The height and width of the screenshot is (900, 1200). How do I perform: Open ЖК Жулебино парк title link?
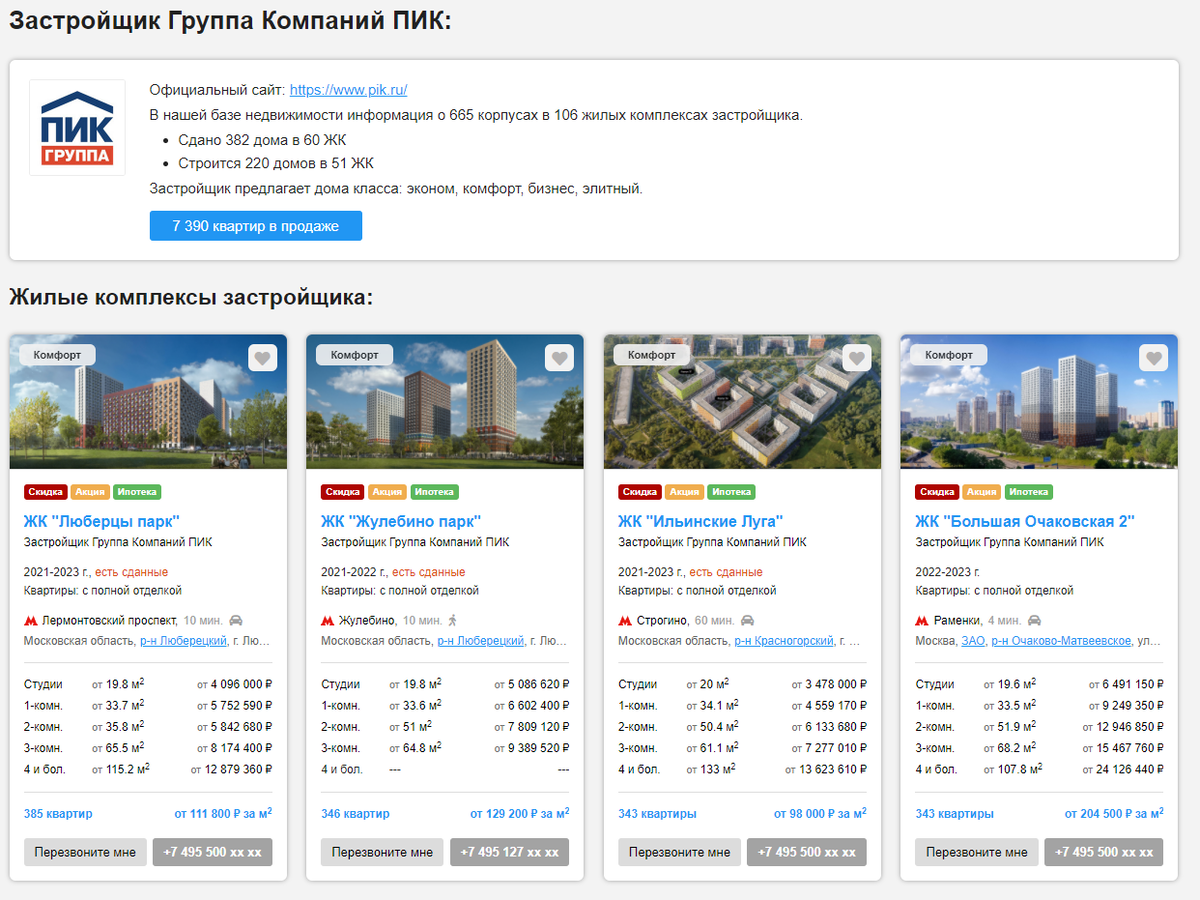401,521
